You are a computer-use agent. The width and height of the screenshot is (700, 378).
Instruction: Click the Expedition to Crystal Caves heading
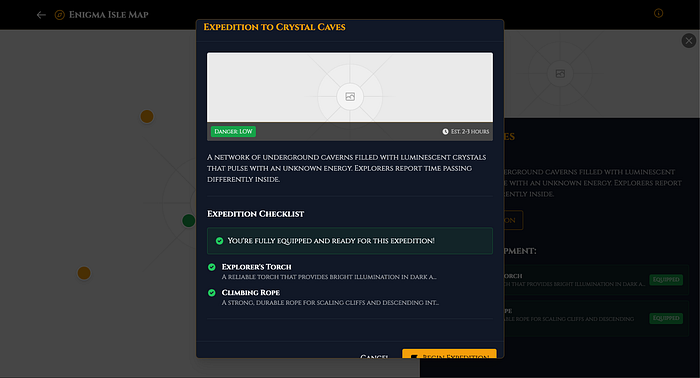click(x=275, y=27)
